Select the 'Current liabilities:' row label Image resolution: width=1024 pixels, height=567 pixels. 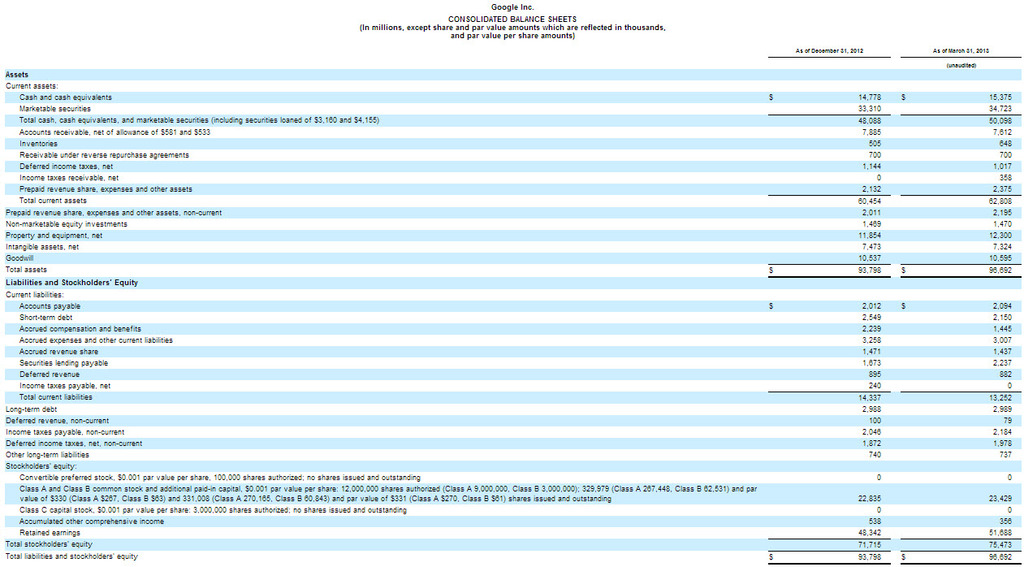point(37,295)
